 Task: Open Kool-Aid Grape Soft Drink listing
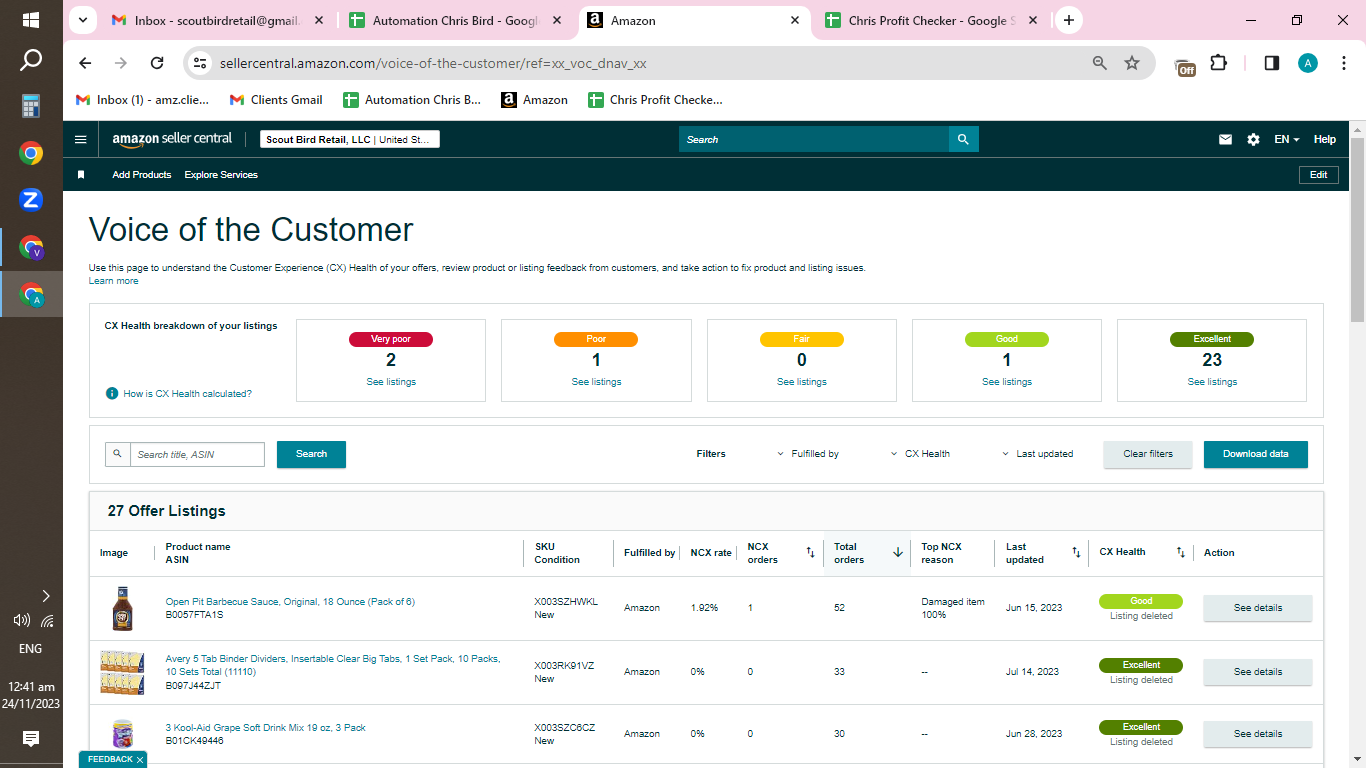pyautogui.click(x=266, y=728)
